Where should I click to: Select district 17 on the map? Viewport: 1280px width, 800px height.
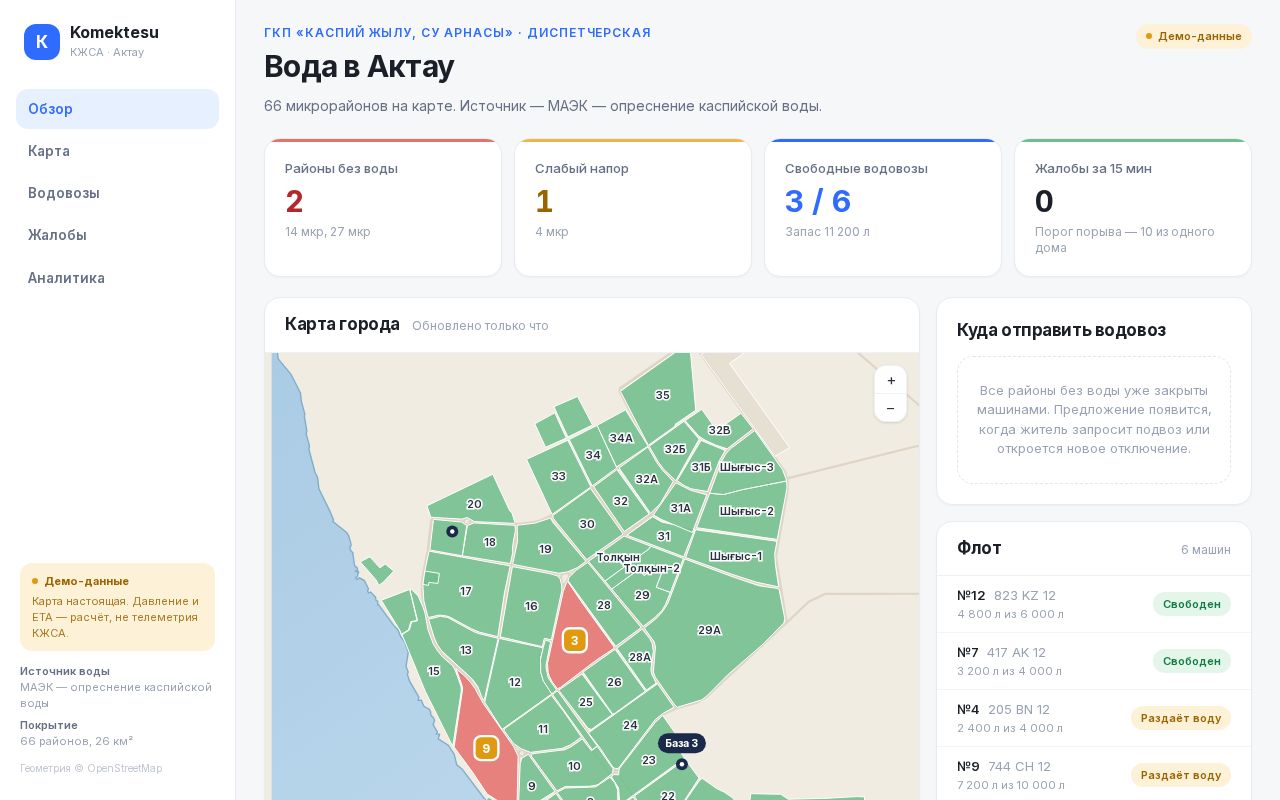point(466,591)
